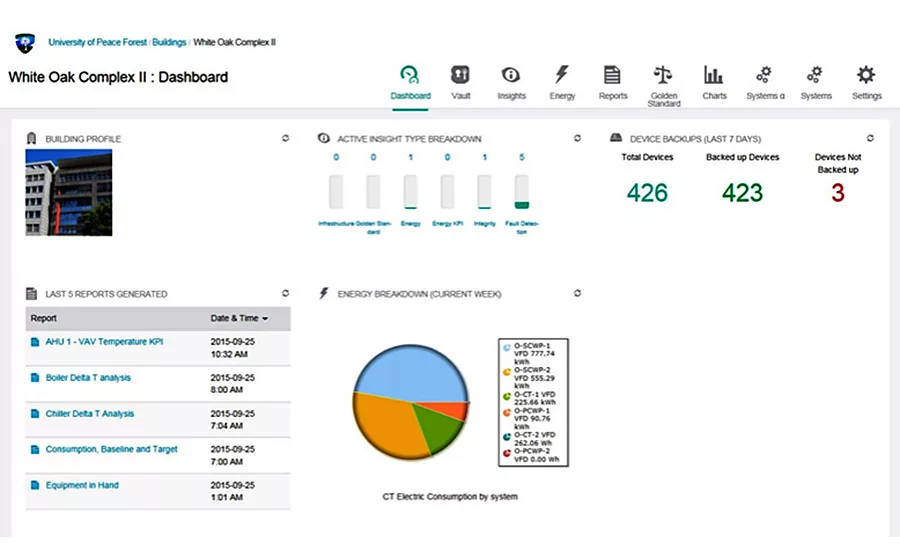Open Chiller Delta T Analysis report
This screenshot has width=900, height=550.
pos(90,413)
